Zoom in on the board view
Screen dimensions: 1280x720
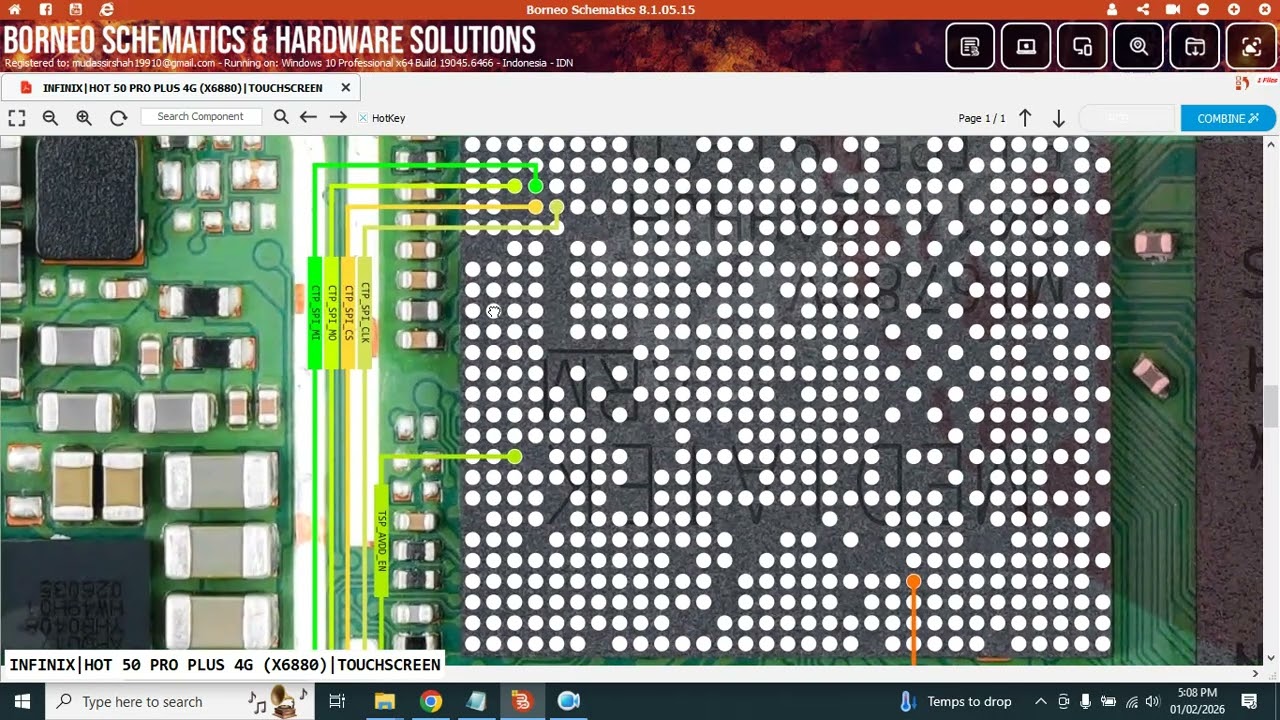[84, 118]
